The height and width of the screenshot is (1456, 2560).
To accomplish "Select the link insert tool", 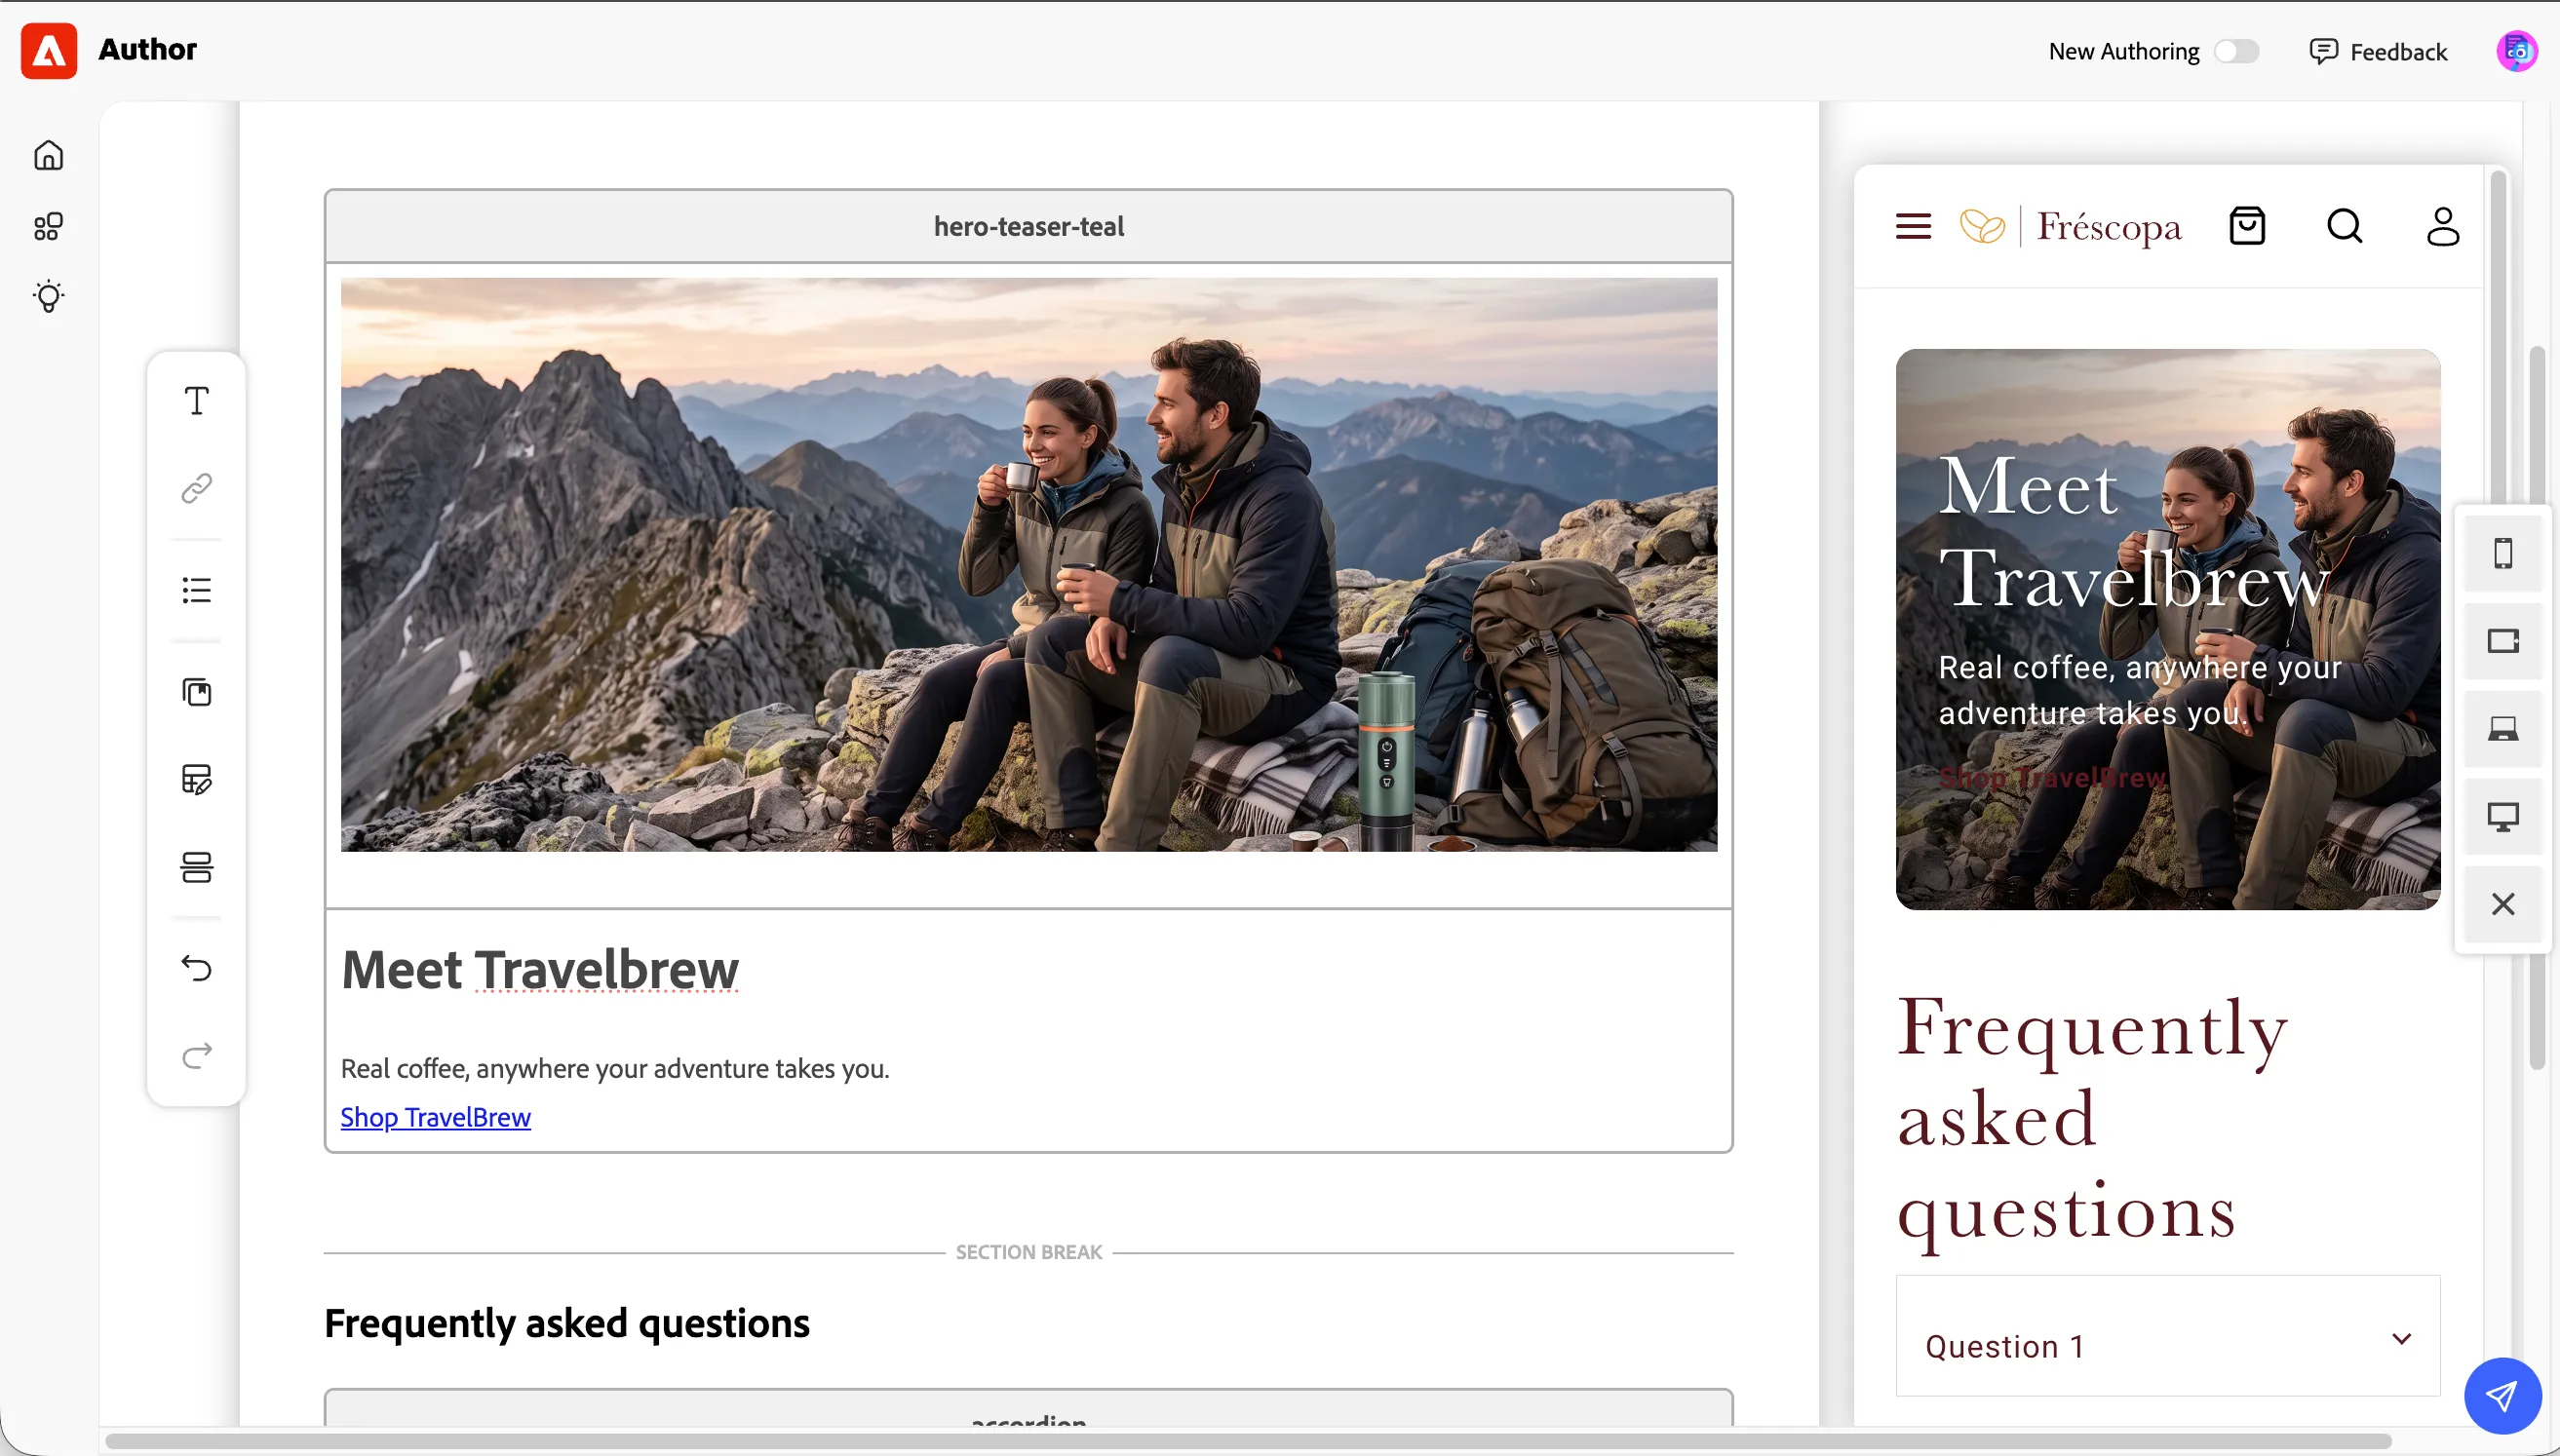I will pyautogui.click(x=197, y=488).
